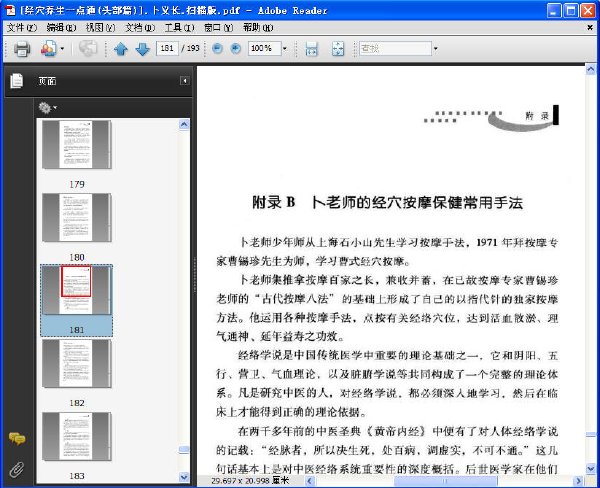Collapse the pages panel with arrow button
Image resolution: width=600 pixels, height=488 pixels.
pos(185,81)
